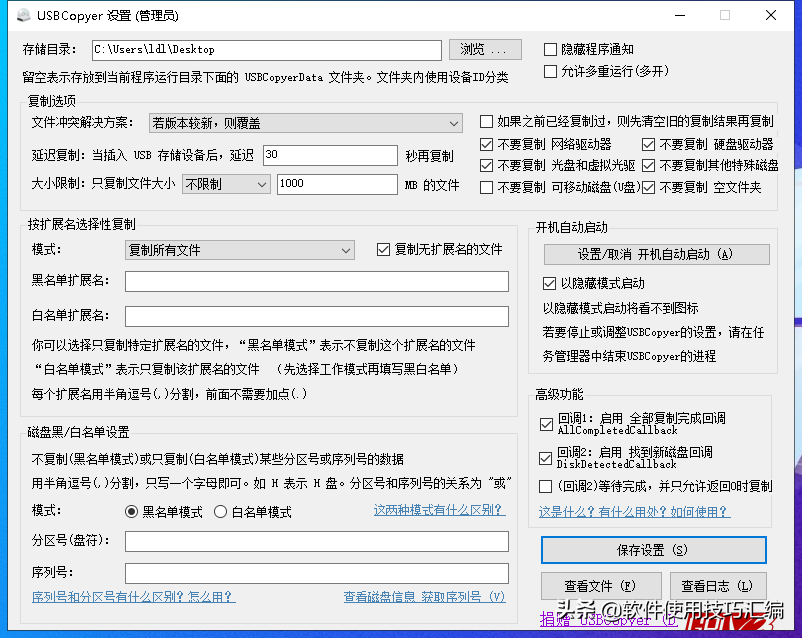
Task: Click the 白名单扩展名 input field
Action: click(x=317, y=316)
